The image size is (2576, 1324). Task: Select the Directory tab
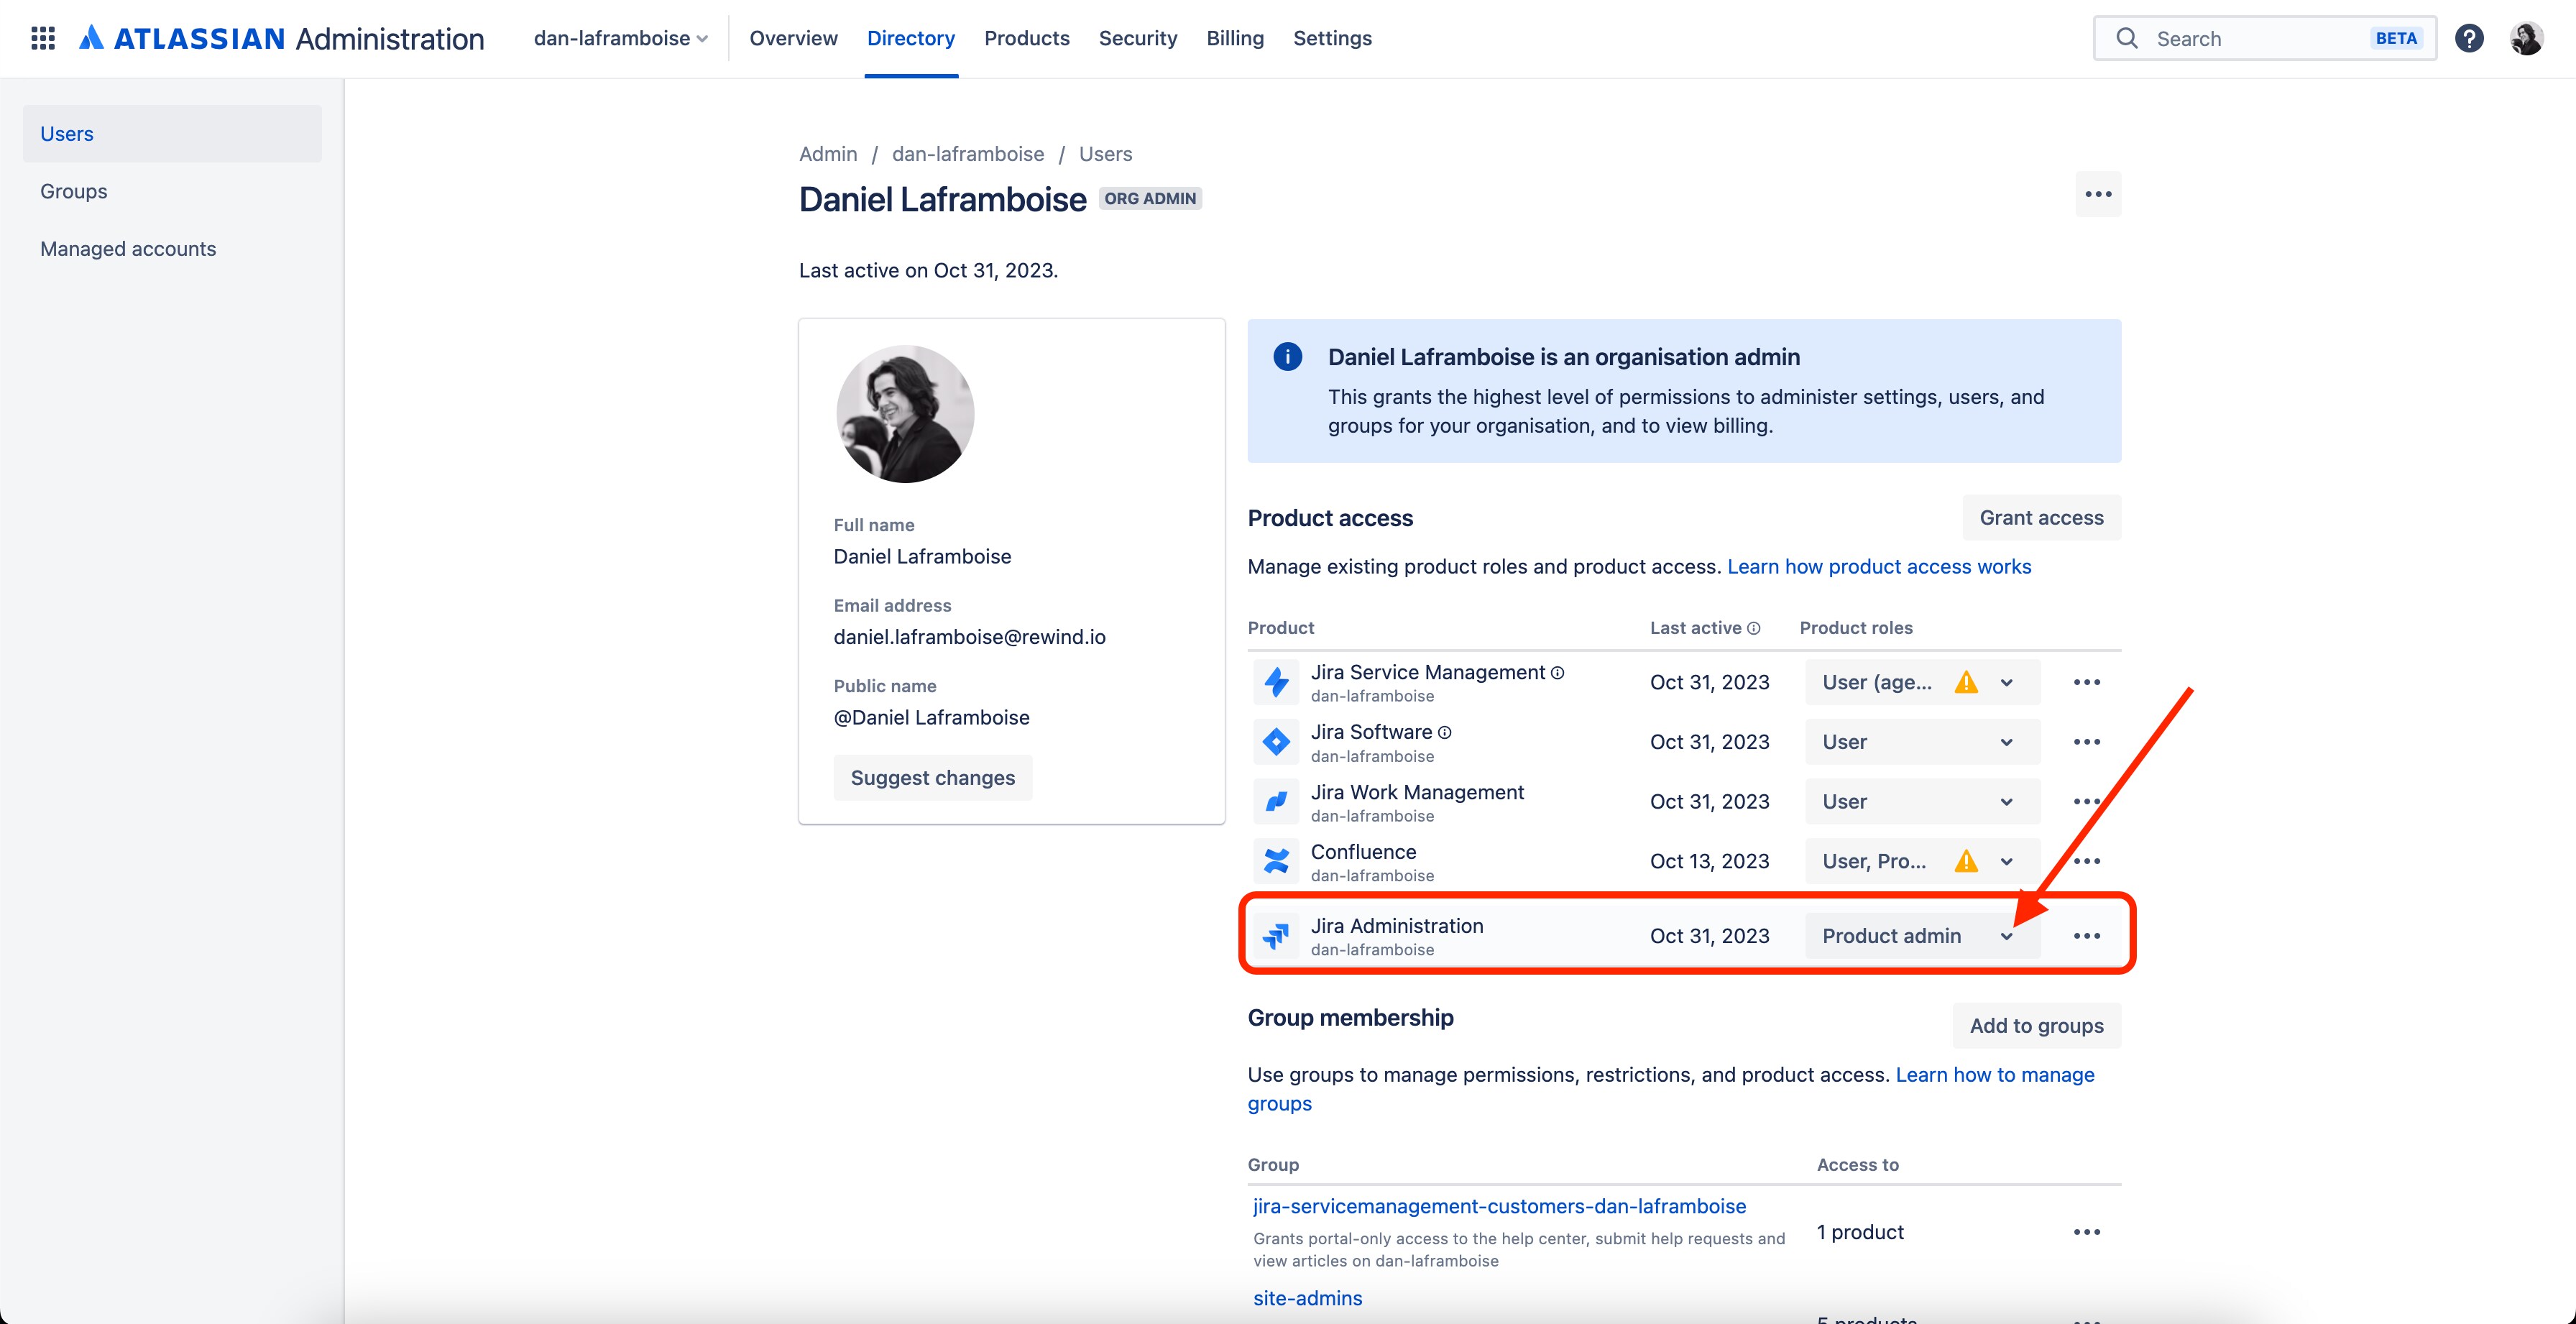911,38
